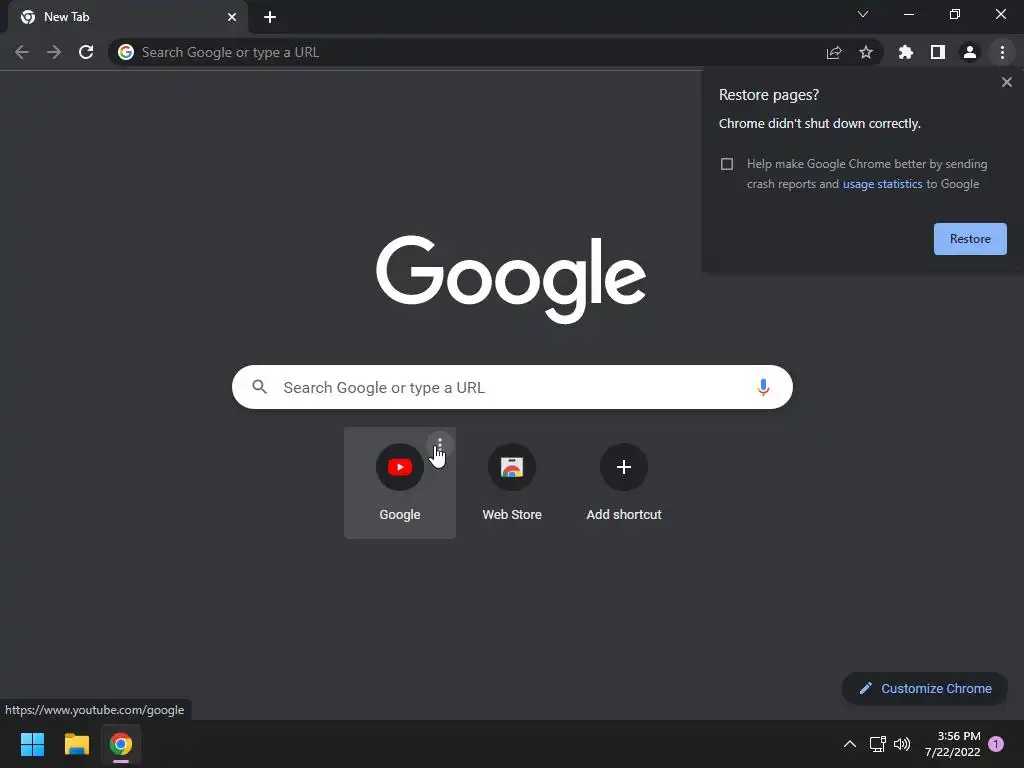Click the Google logo doodle
Image resolution: width=1024 pixels, height=768 pixels.
[x=511, y=280]
